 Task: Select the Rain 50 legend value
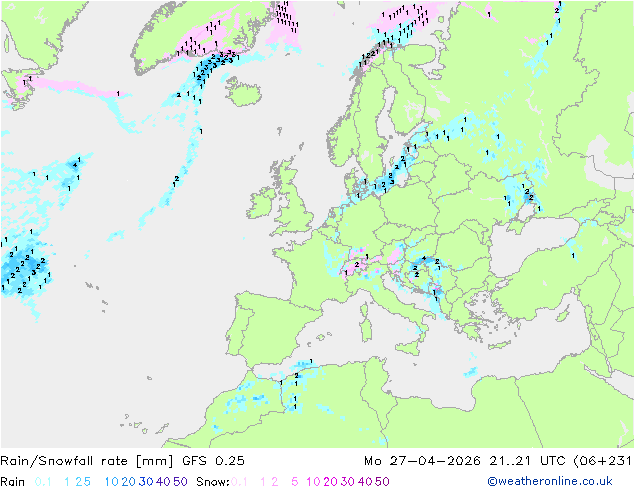[180, 482]
